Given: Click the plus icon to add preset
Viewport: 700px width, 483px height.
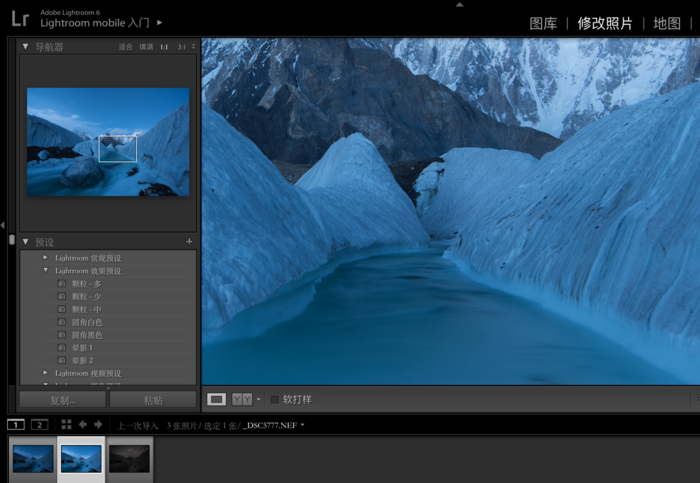Looking at the screenshot, I should click(x=189, y=242).
